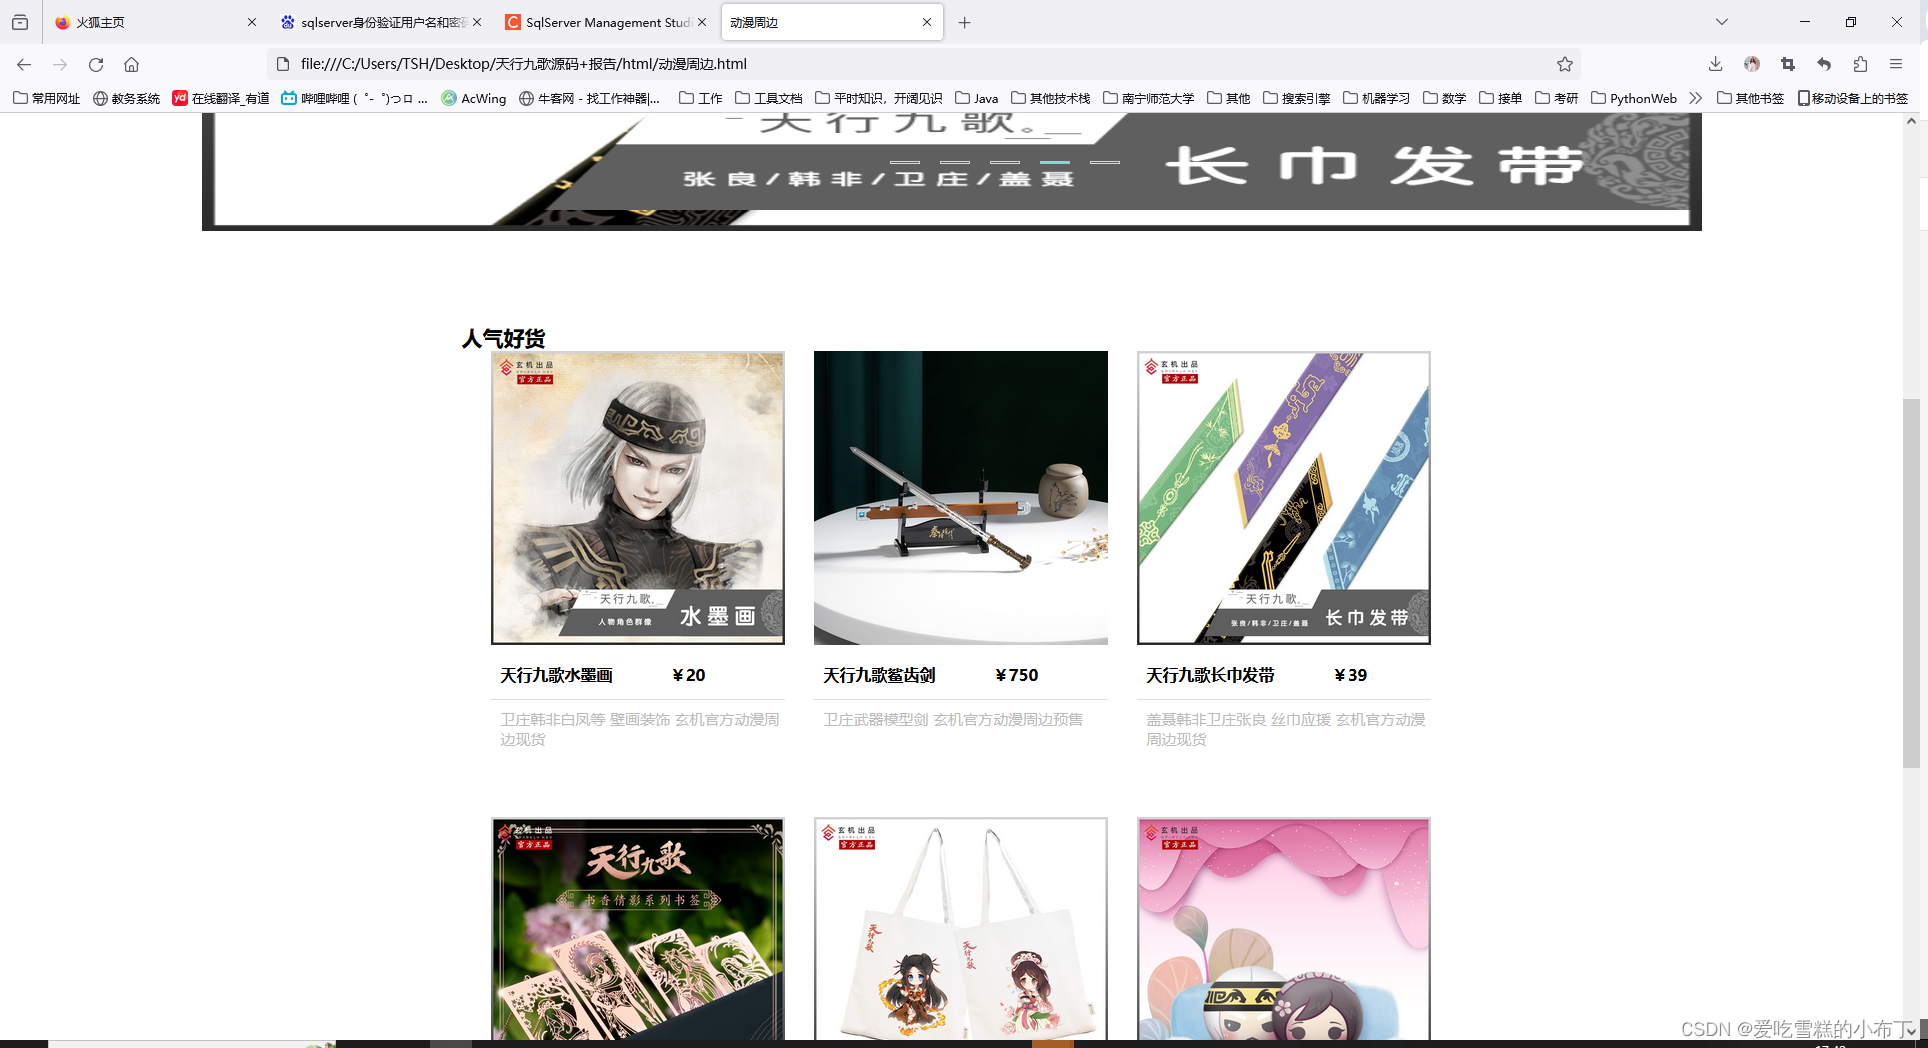Close the 火狐主页 tab
Viewport: 1928px width, 1048px height.
pos(251,22)
